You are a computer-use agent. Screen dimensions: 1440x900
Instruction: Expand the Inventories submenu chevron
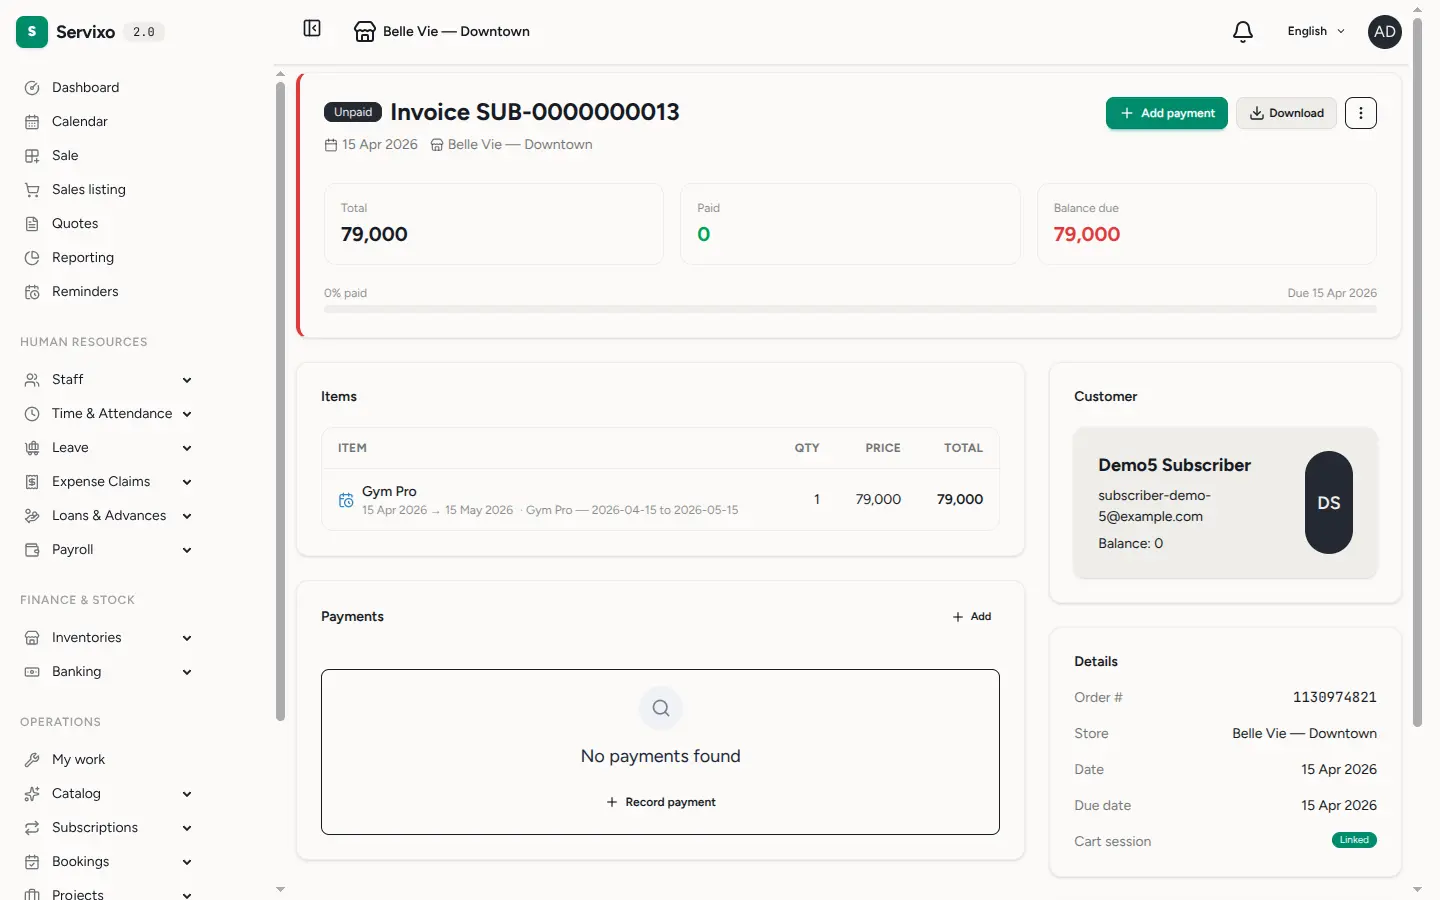click(x=187, y=638)
